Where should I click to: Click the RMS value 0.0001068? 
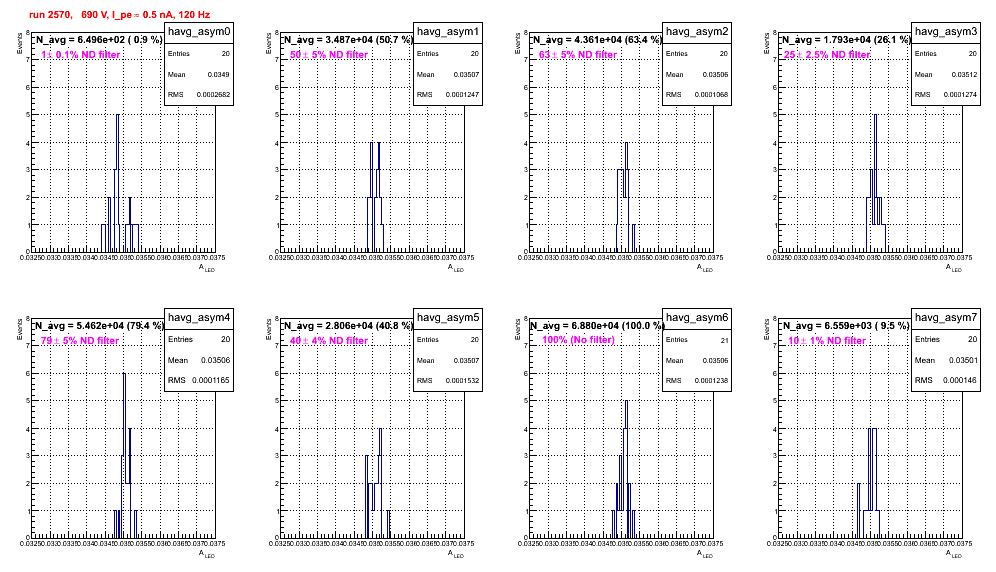(x=711, y=95)
